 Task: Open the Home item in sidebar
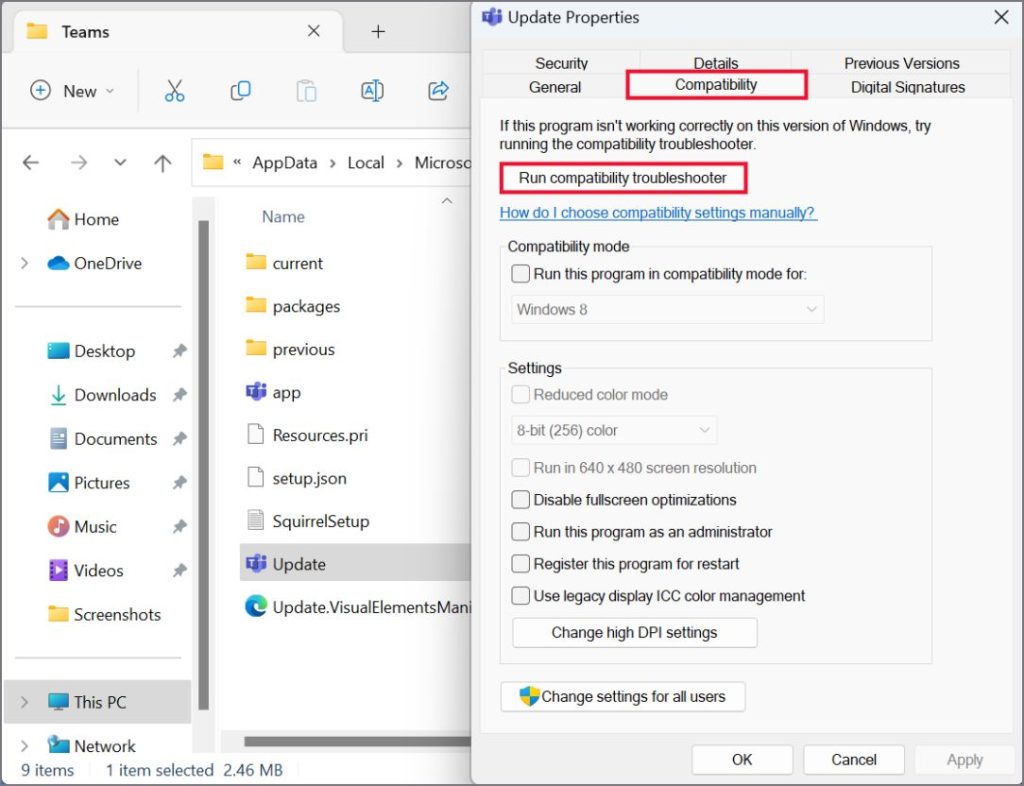(84, 219)
